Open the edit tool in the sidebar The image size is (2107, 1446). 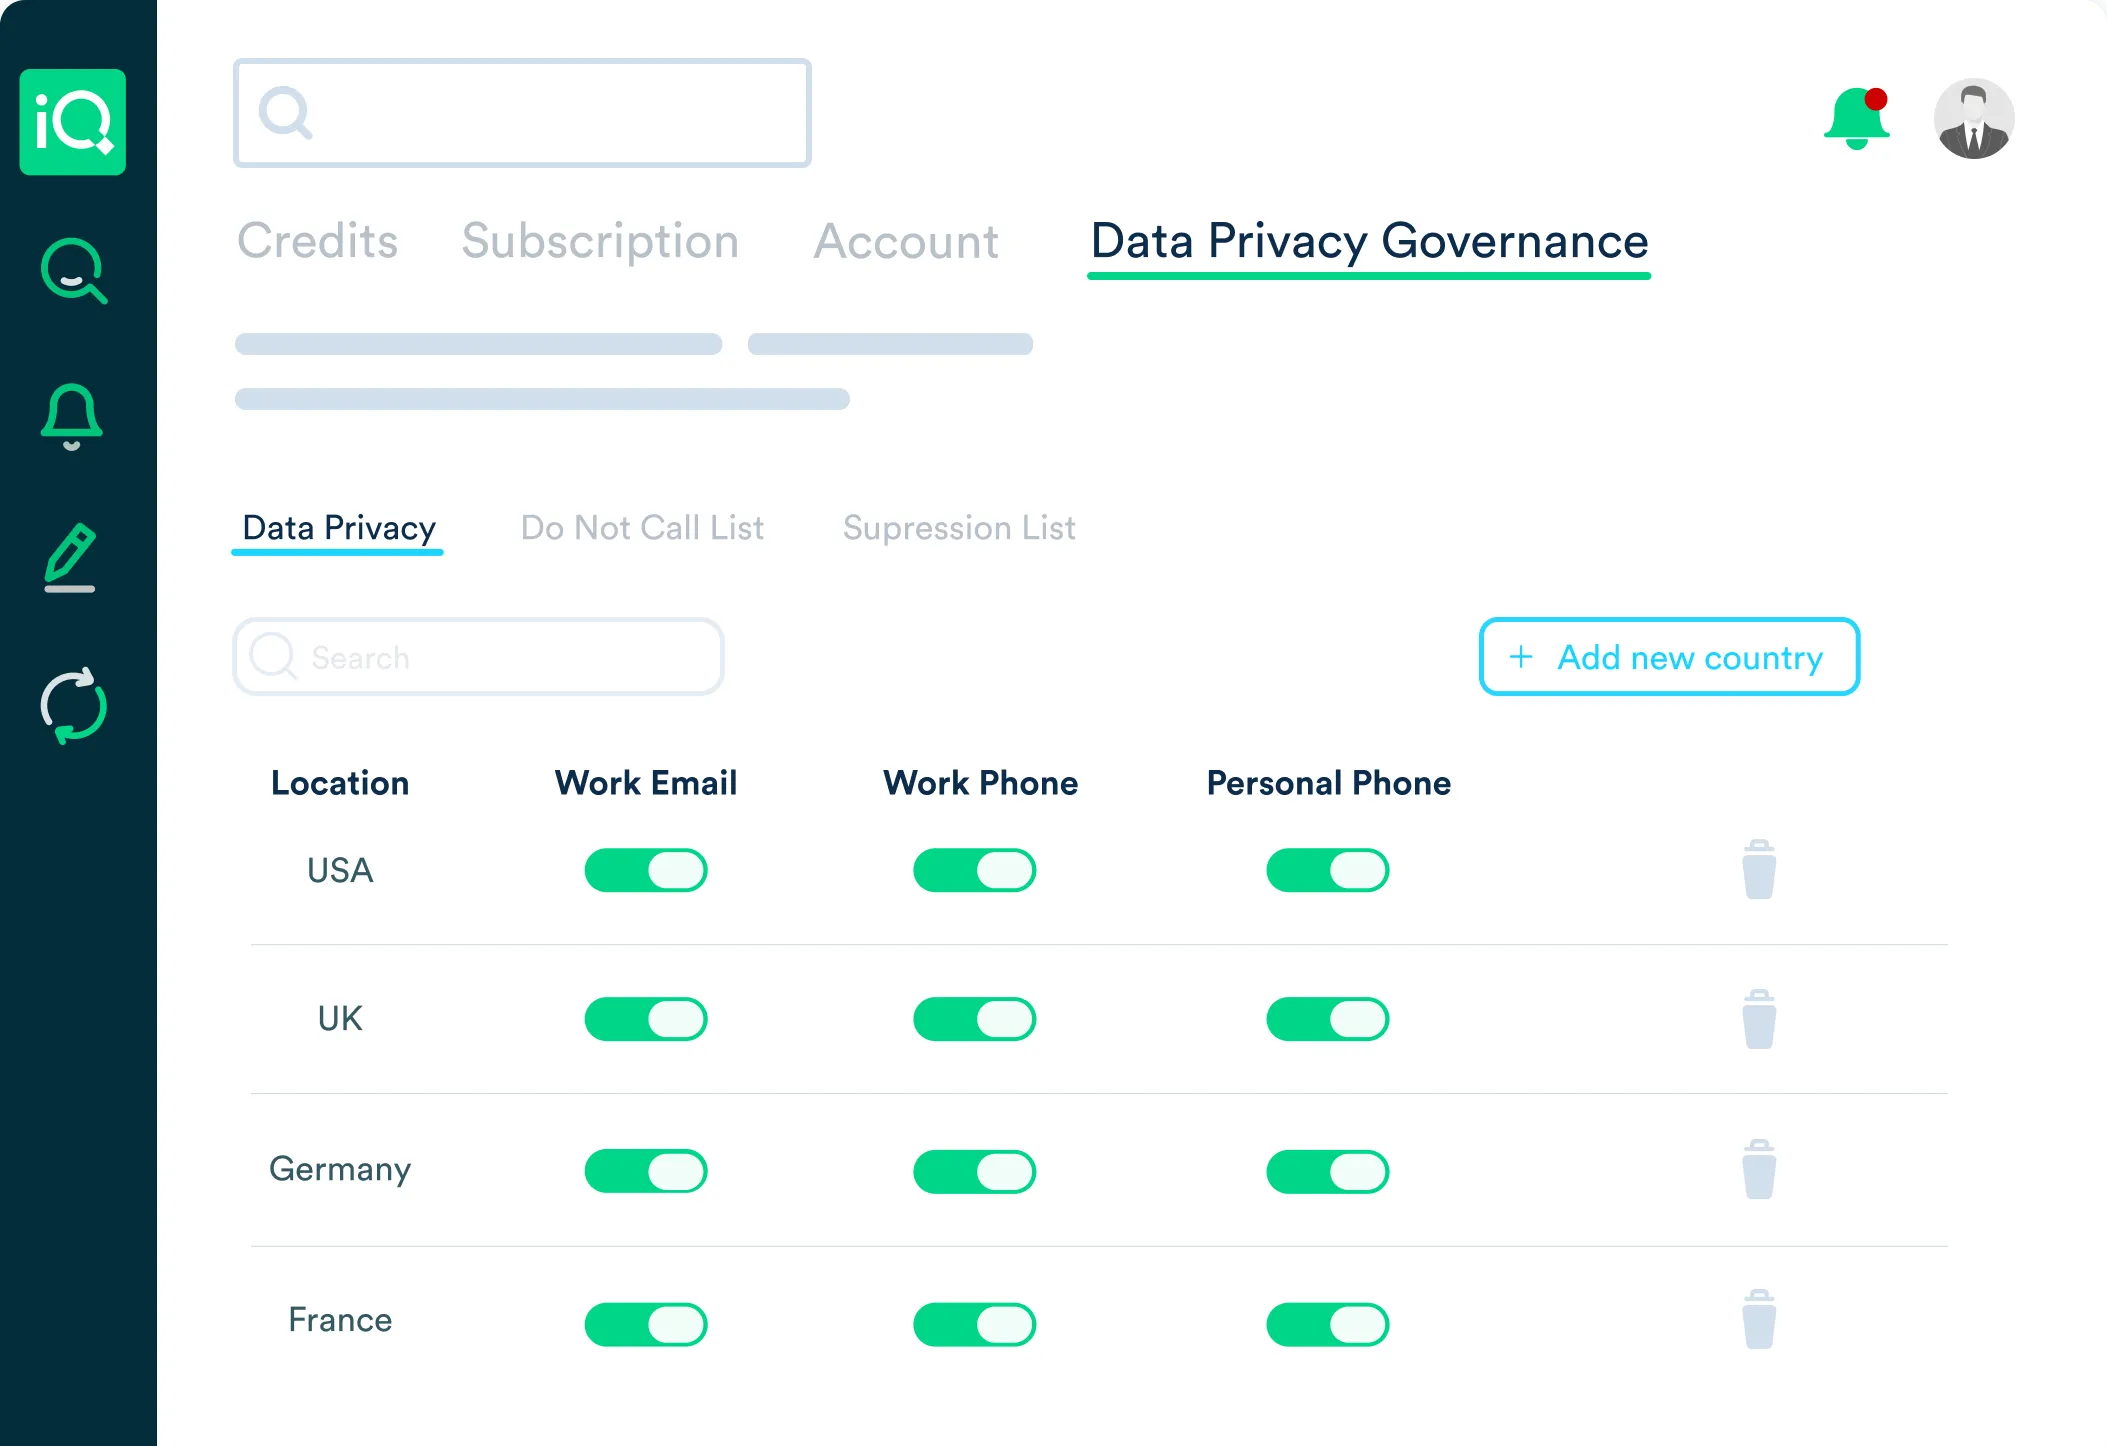point(71,560)
